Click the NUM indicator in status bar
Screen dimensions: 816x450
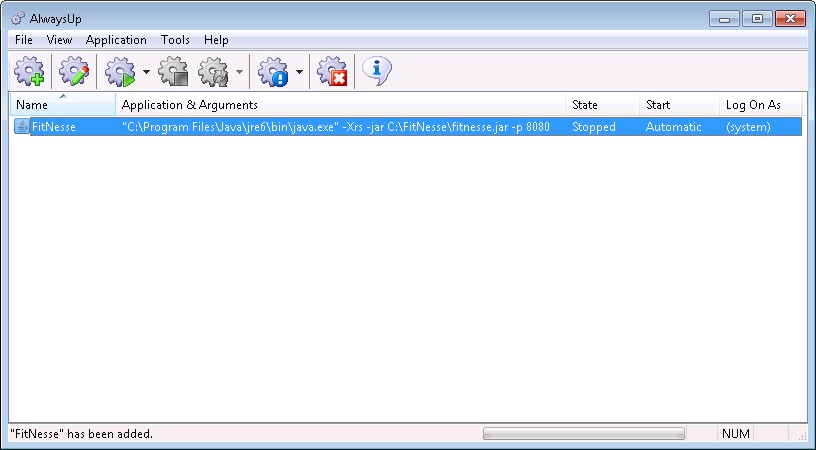click(736, 434)
